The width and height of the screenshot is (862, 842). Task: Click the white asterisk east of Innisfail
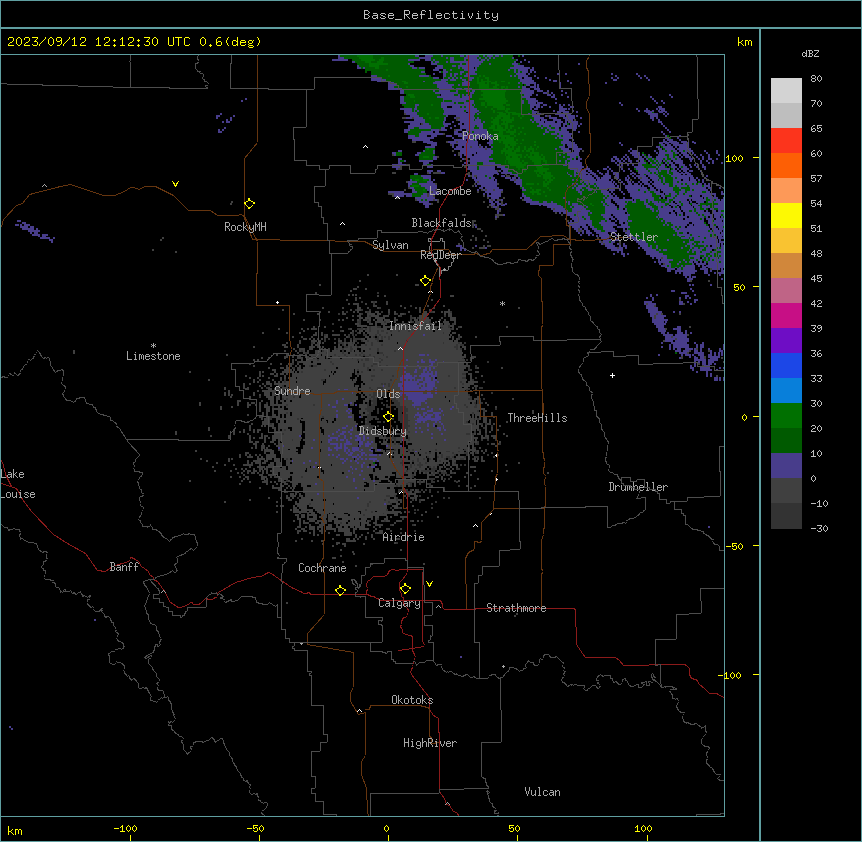coord(502,303)
